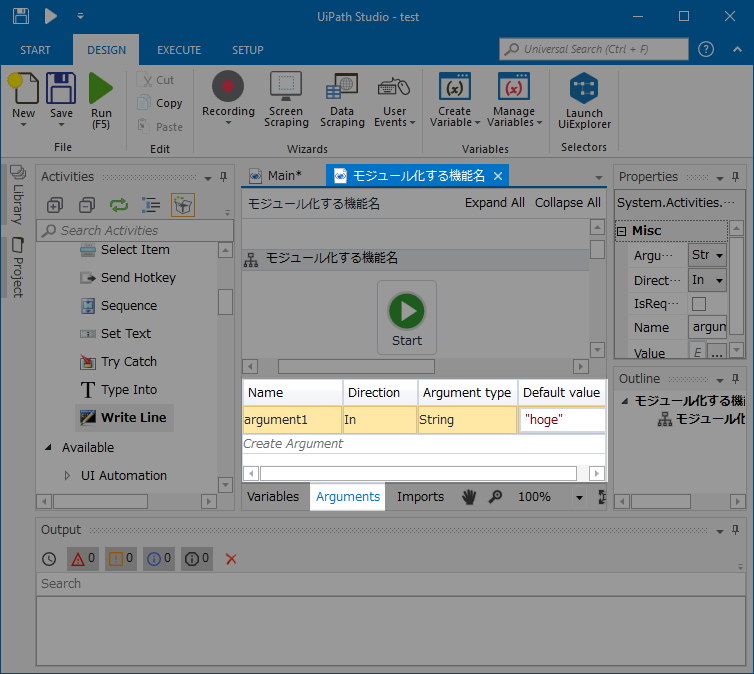This screenshot has height=674, width=754.
Task: Open the Direction dropdown in Properties
Action: (719, 280)
